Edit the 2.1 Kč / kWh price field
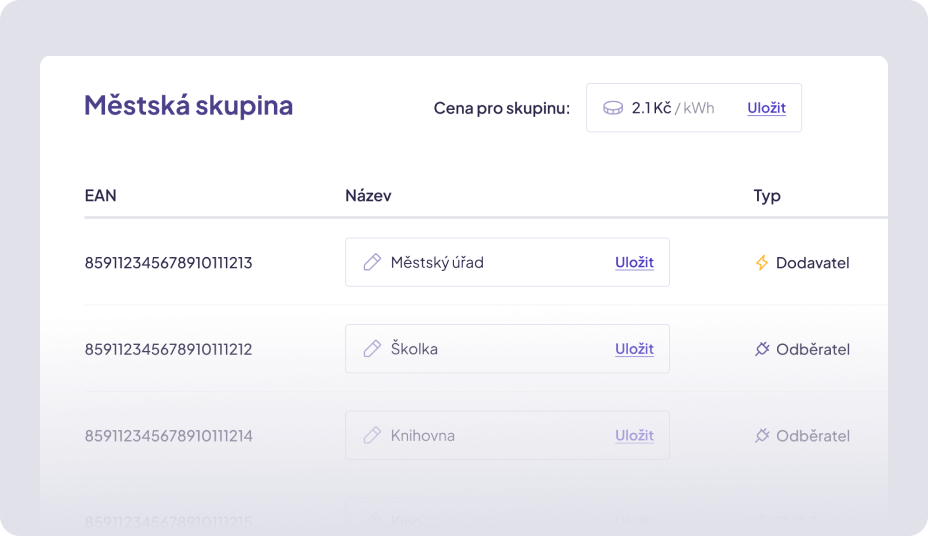The image size is (928, 536). pos(673,108)
